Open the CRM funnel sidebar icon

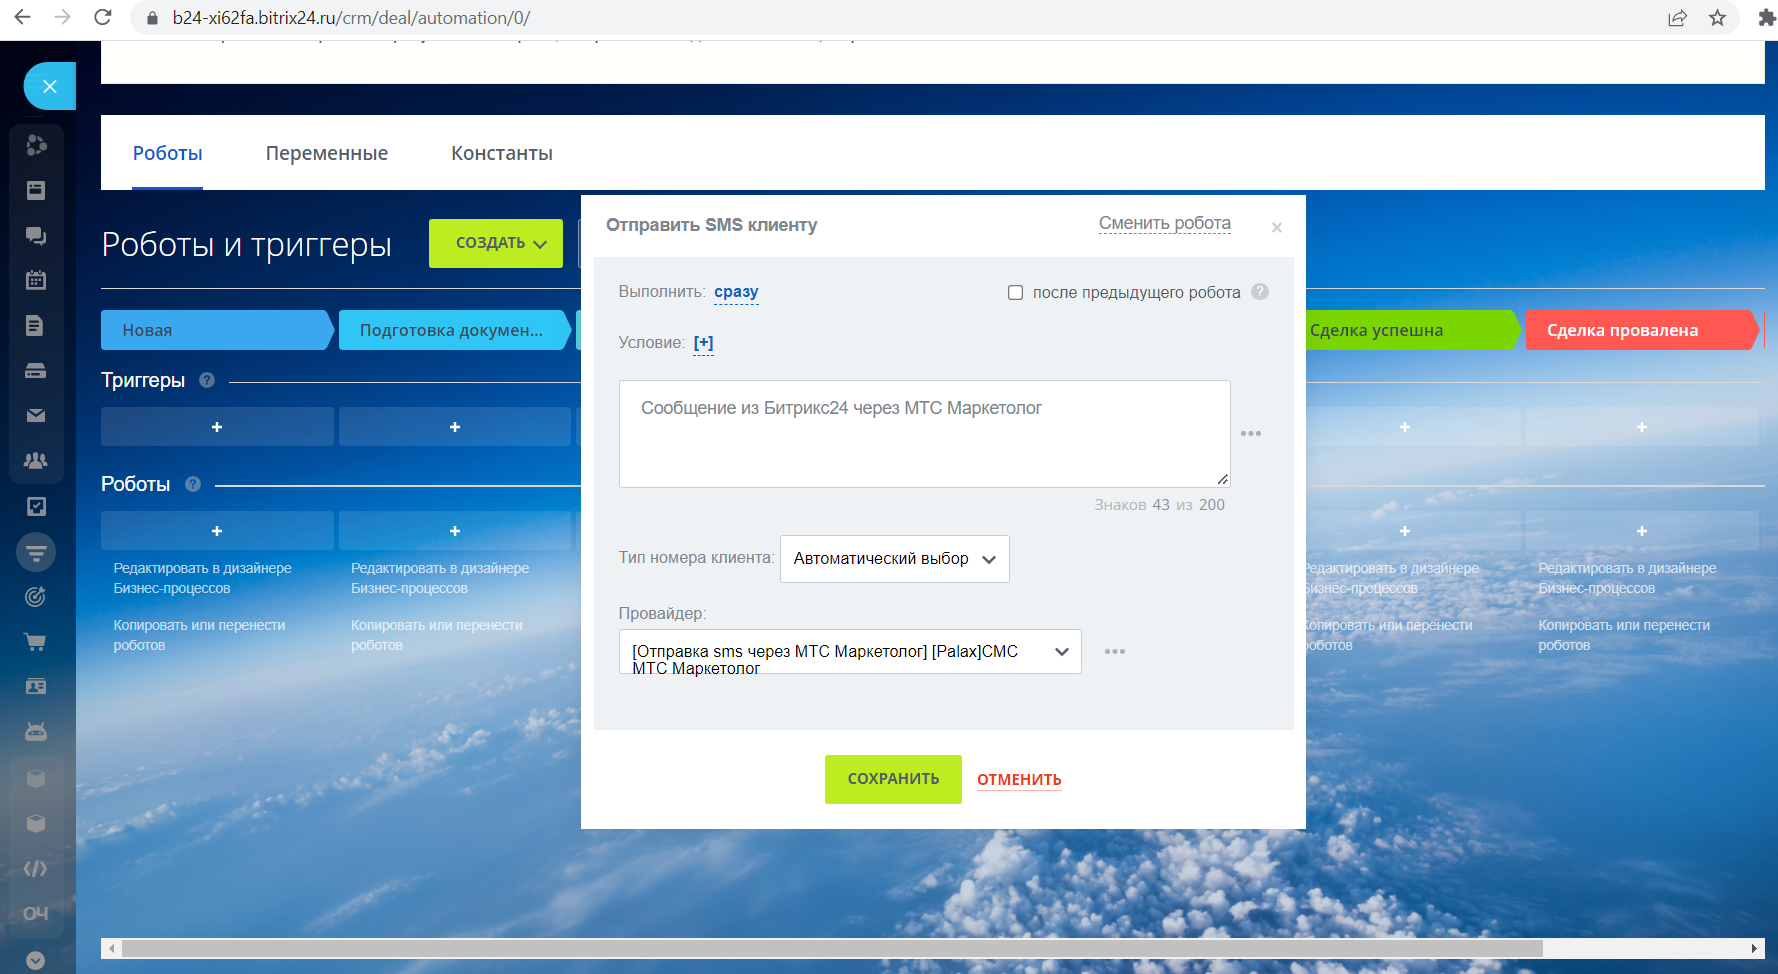tap(36, 552)
